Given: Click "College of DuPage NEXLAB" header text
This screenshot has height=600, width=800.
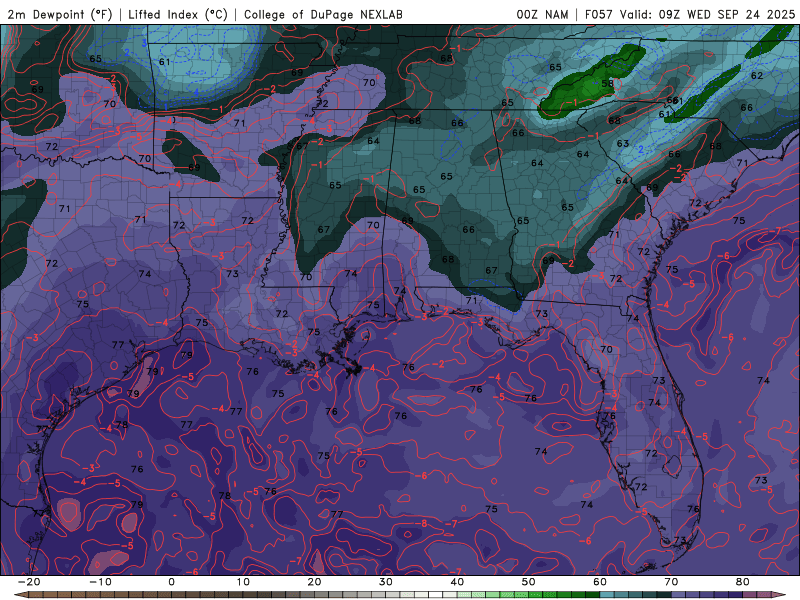Looking at the screenshot, I should click(x=323, y=14).
